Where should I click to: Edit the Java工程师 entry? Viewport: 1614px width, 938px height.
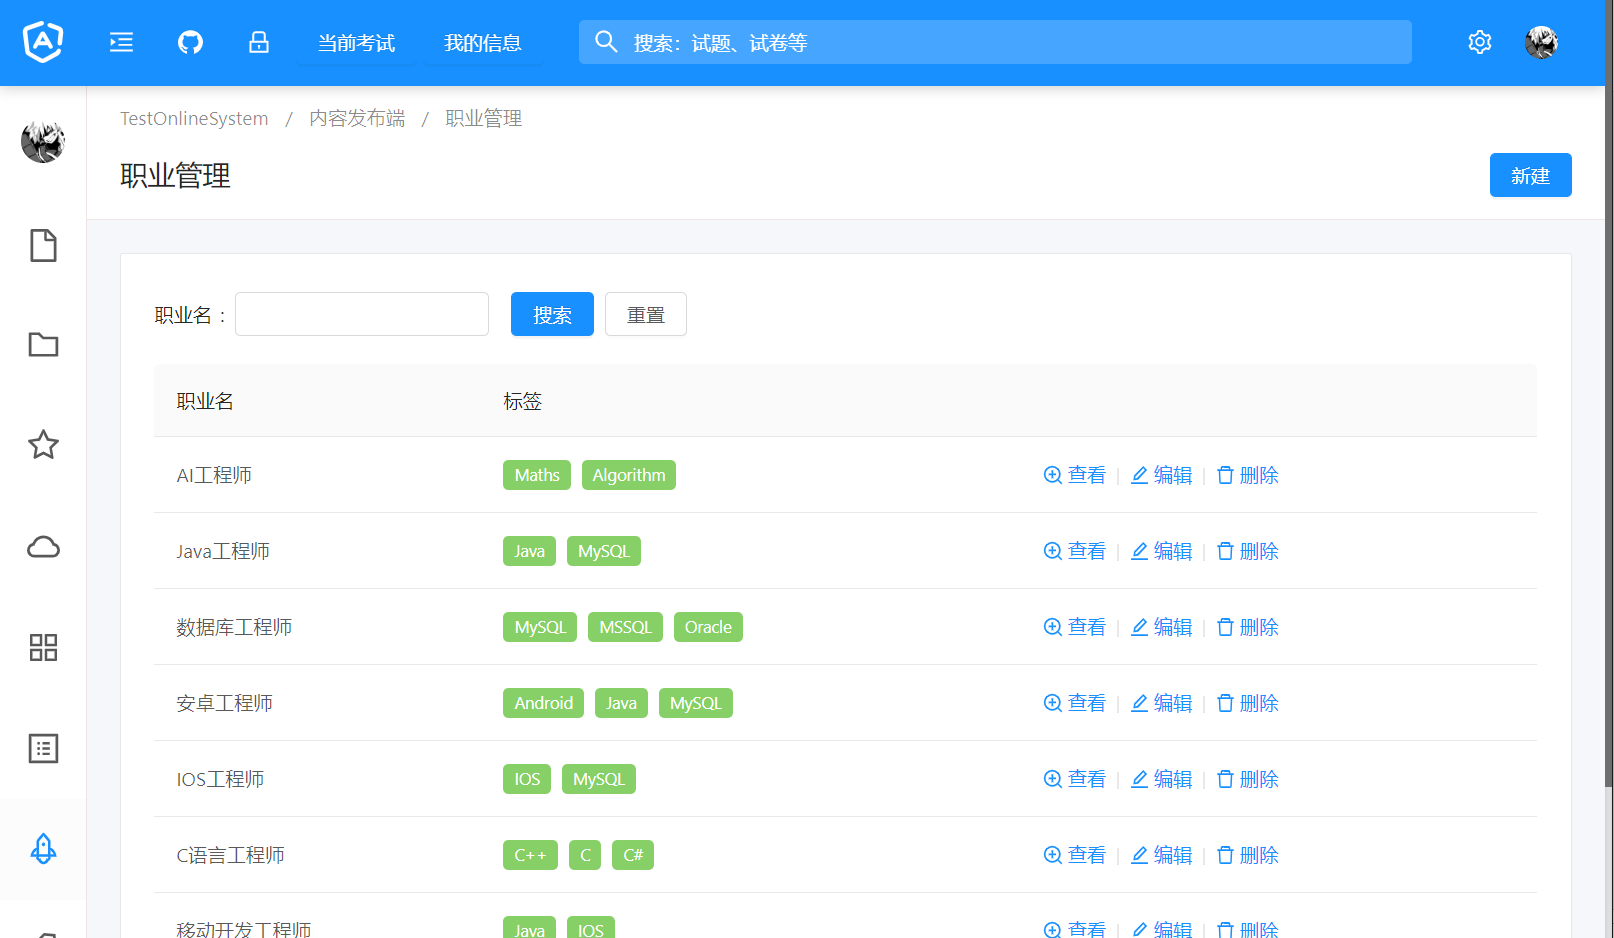[x=1162, y=551]
